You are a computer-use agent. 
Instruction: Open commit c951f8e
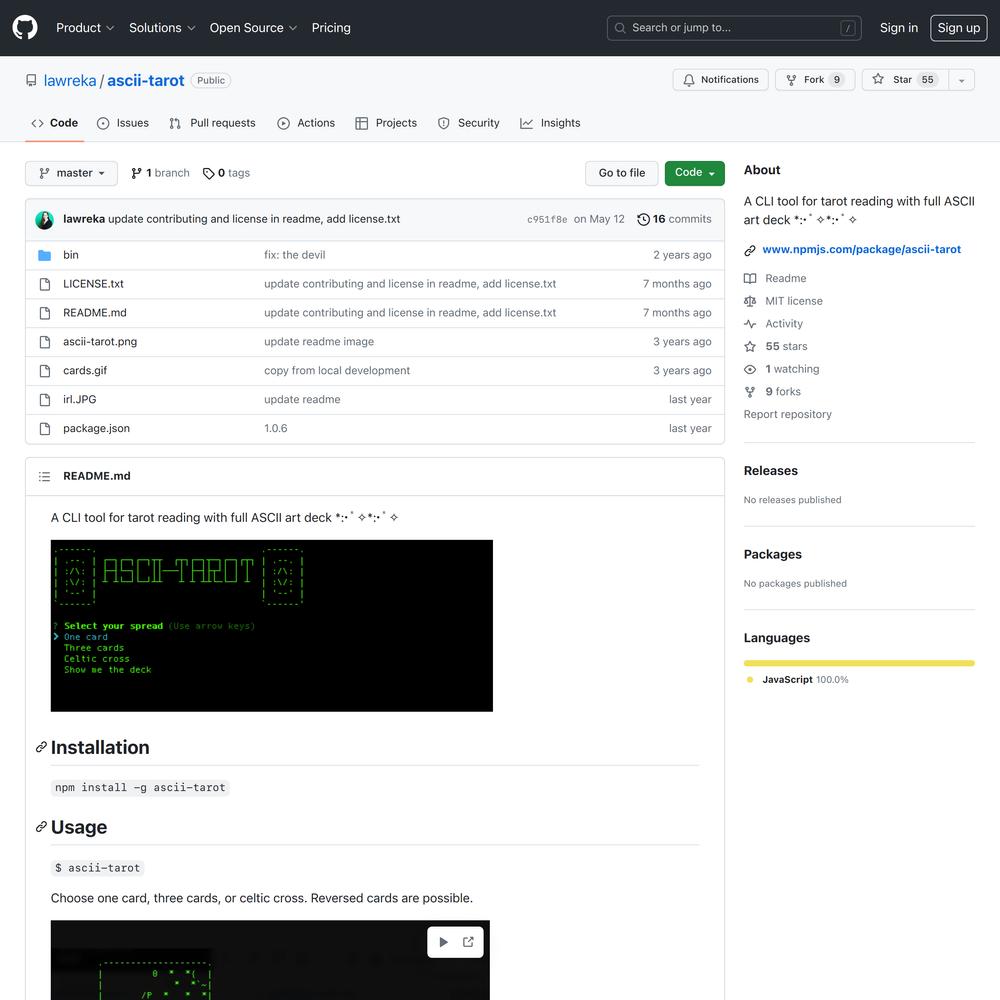547,219
